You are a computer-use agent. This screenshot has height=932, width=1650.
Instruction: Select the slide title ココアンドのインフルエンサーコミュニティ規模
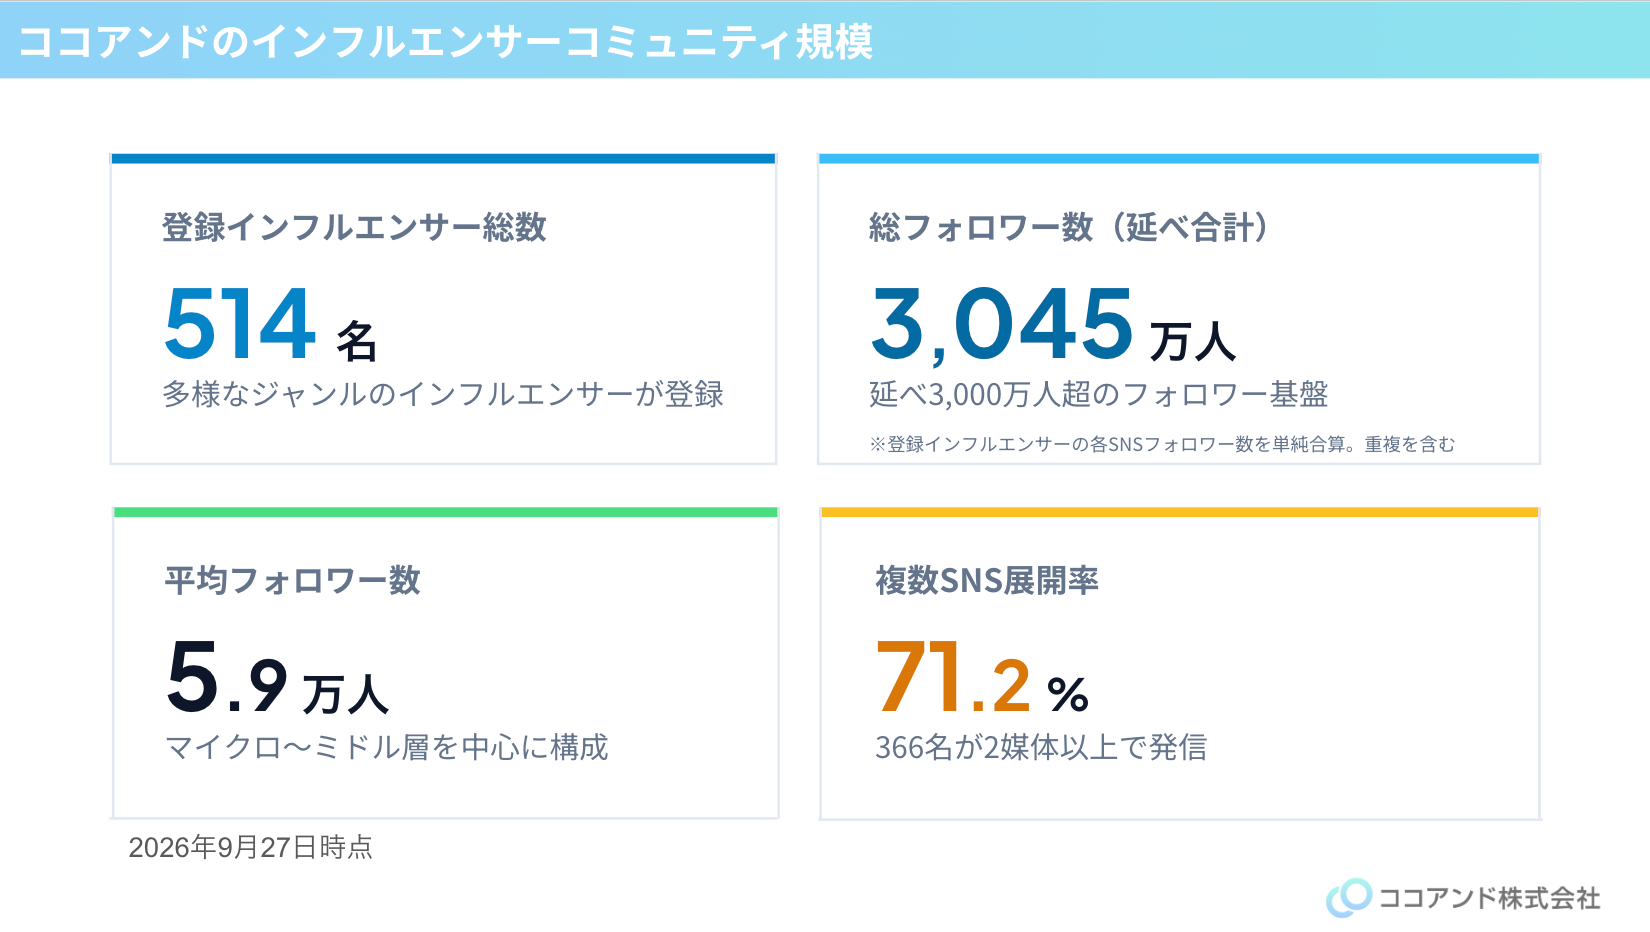click(445, 41)
